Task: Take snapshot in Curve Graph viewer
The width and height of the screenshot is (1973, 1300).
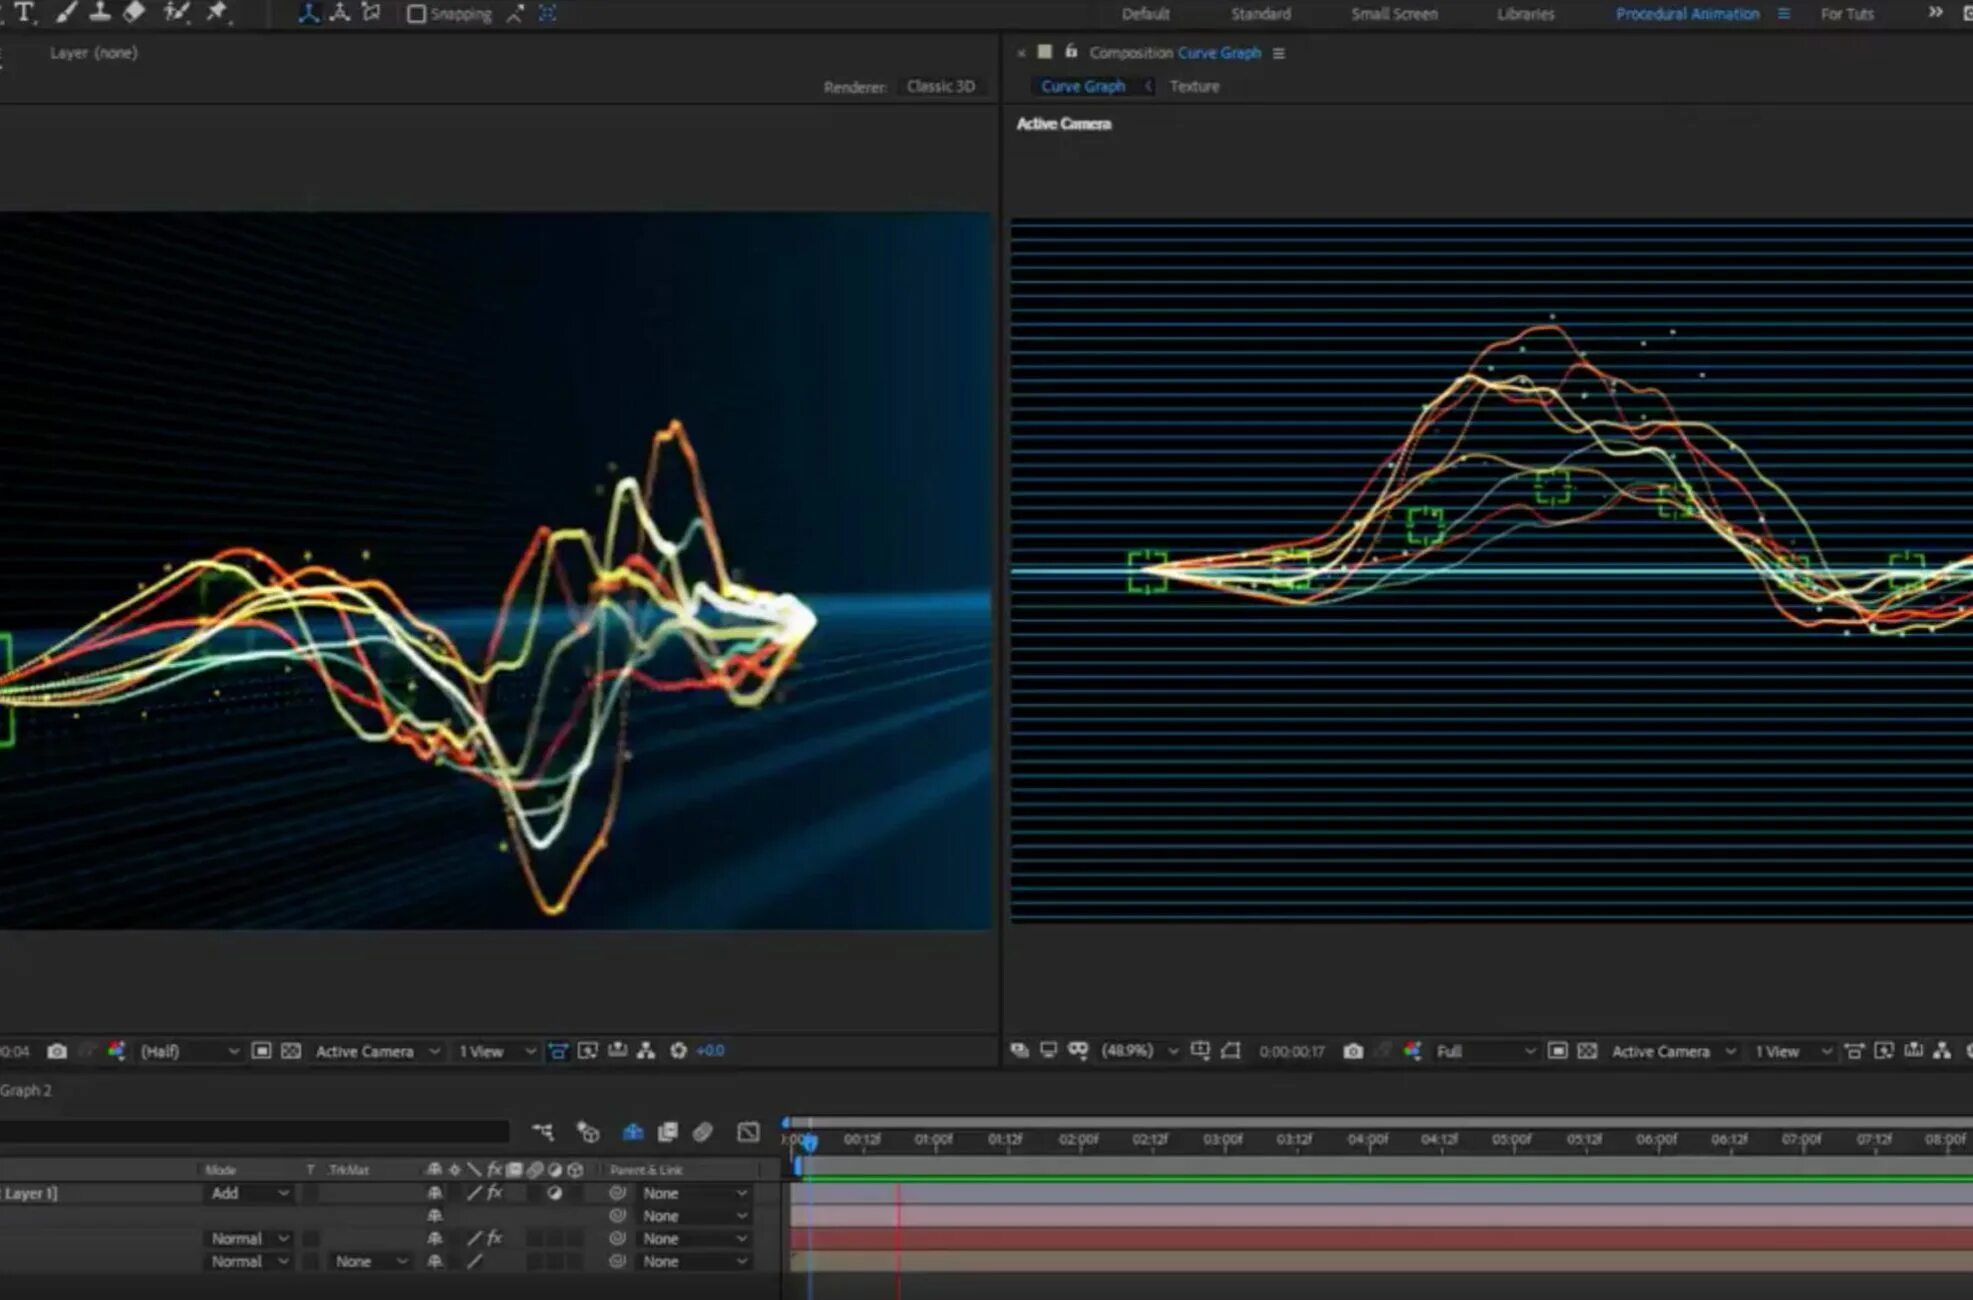Action: click(x=1353, y=1051)
